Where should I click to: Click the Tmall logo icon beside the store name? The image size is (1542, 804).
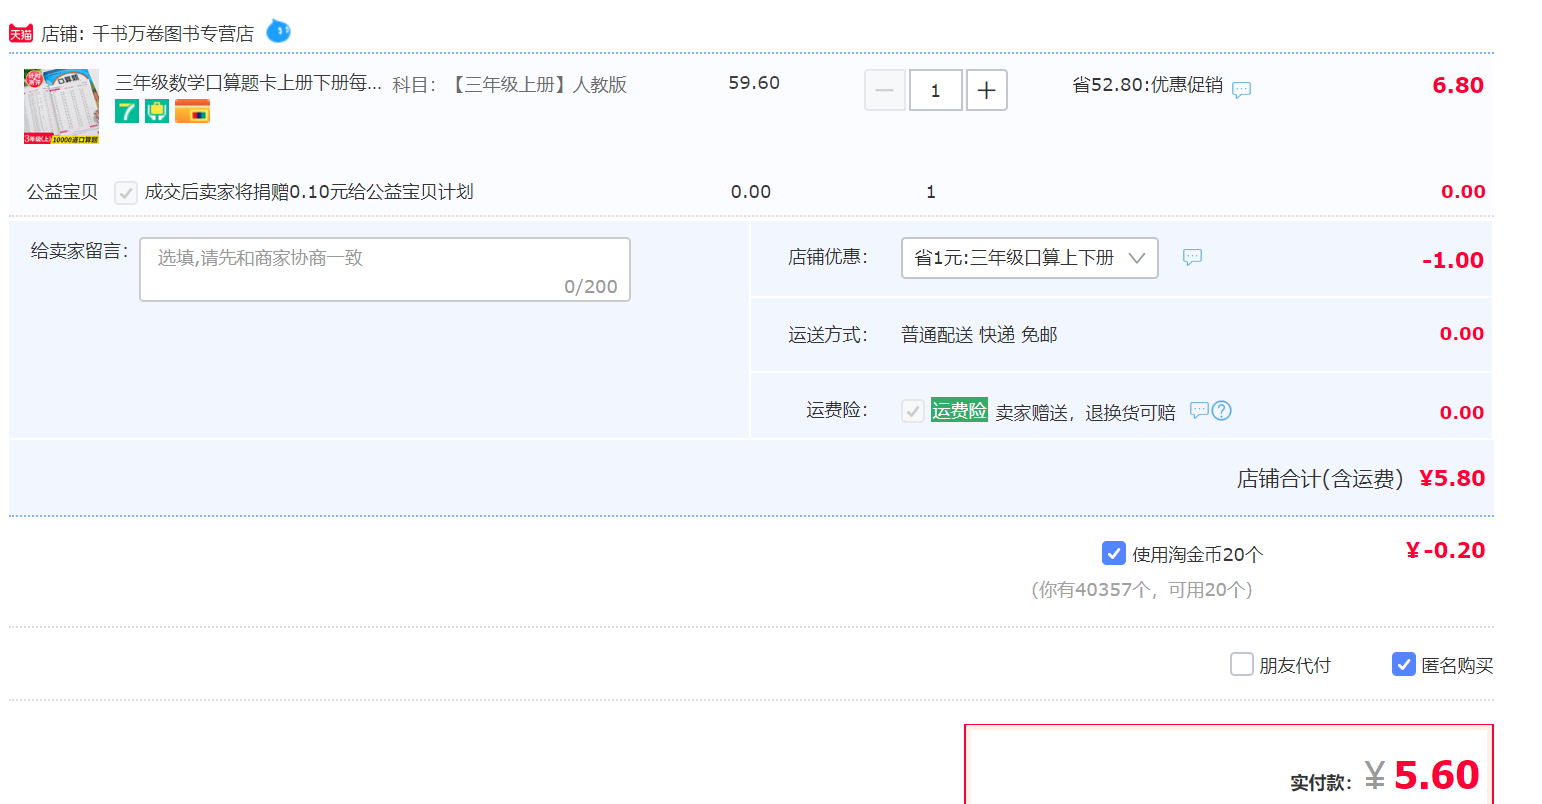click(21, 34)
